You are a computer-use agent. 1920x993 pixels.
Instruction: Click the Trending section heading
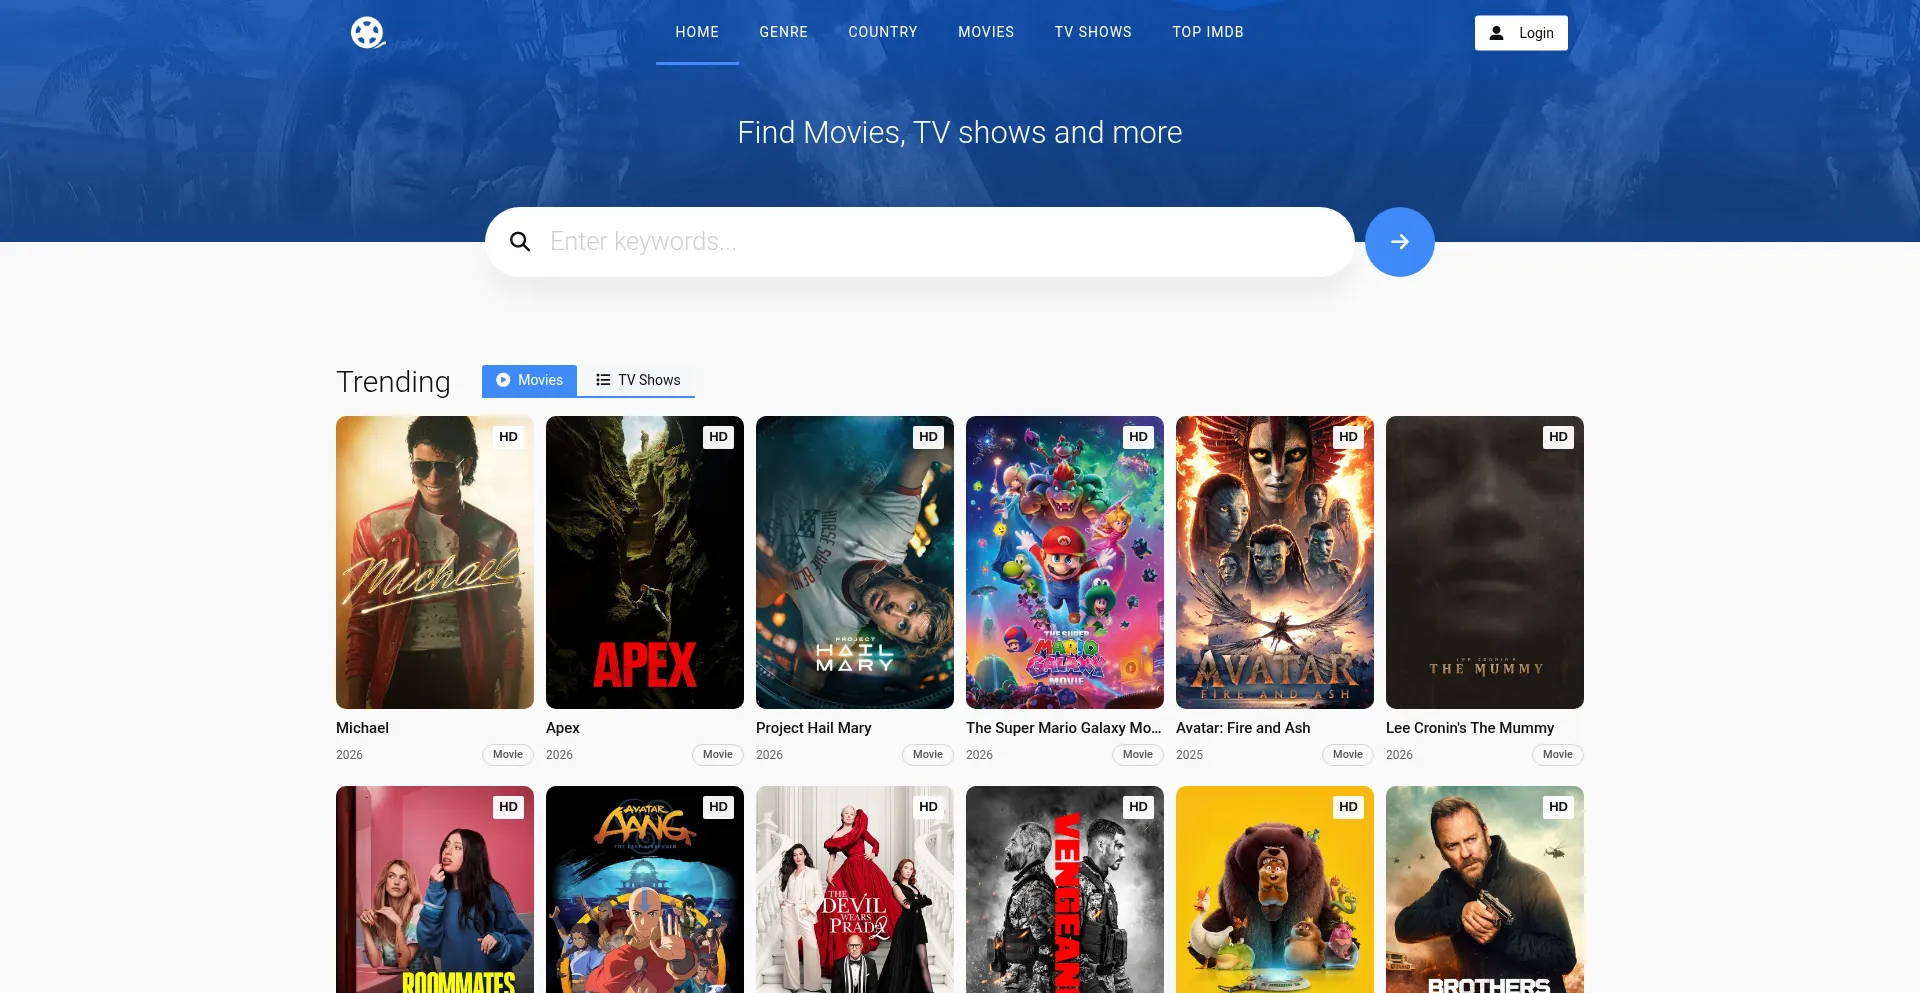point(393,382)
